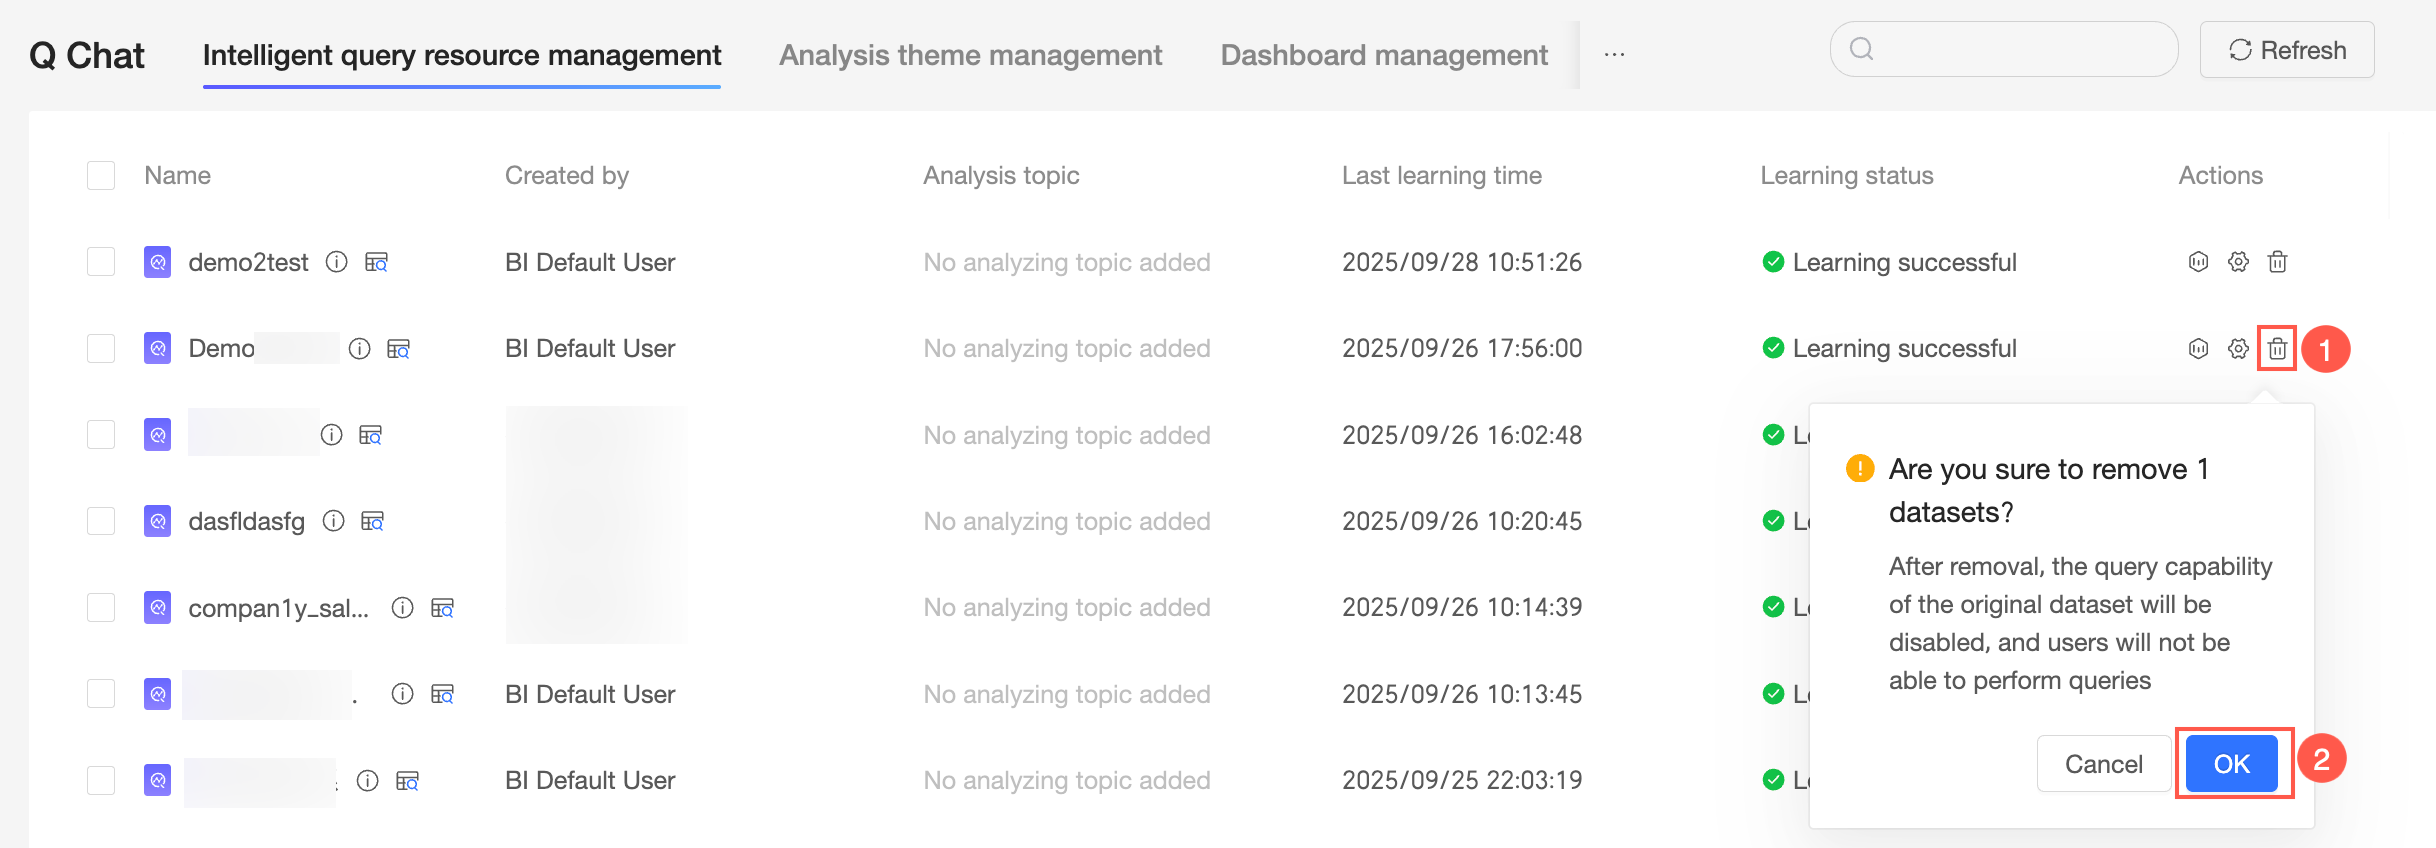Click the learning icon in demo2test row actions

[x=2198, y=262]
